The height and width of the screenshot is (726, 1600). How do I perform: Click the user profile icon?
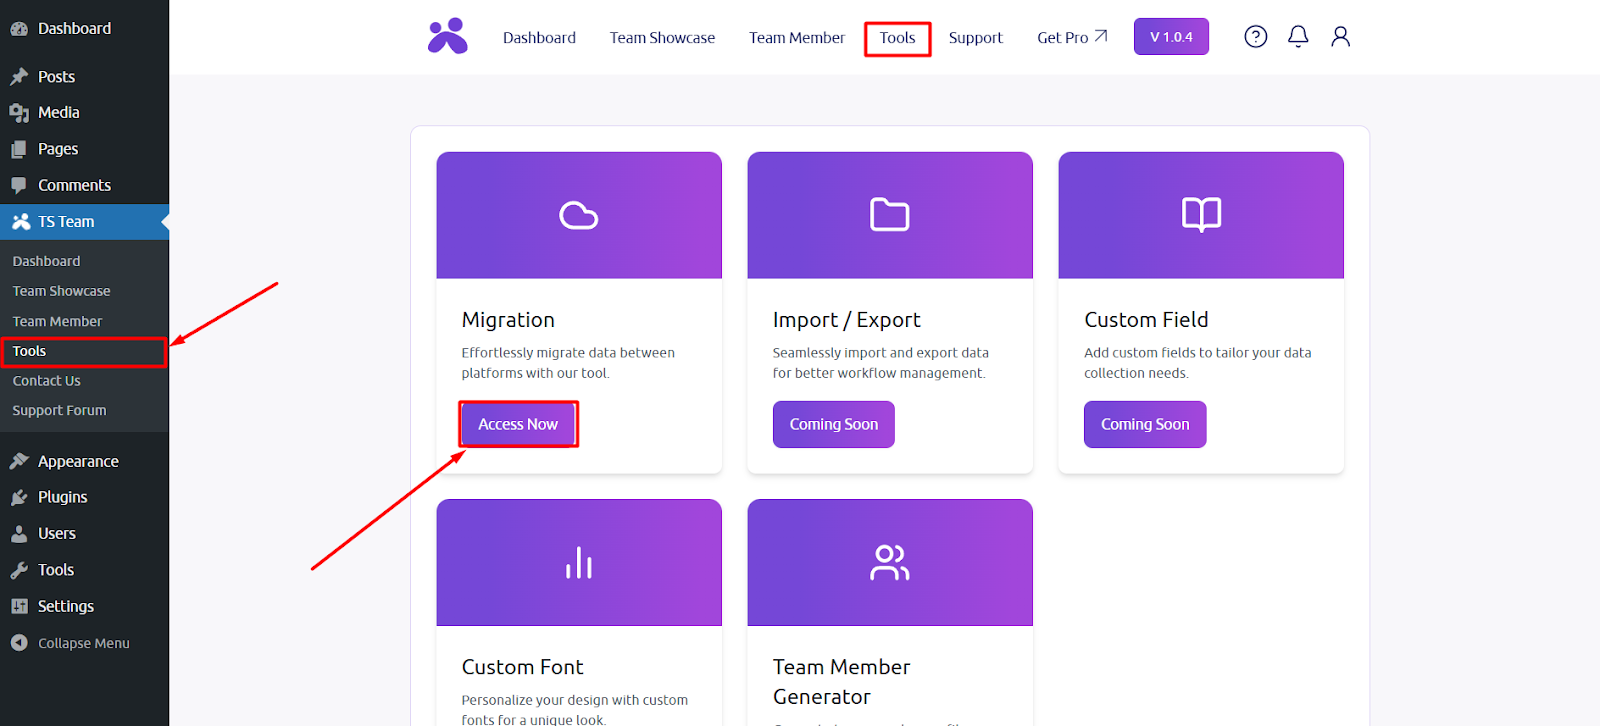(x=1340, y=37)
